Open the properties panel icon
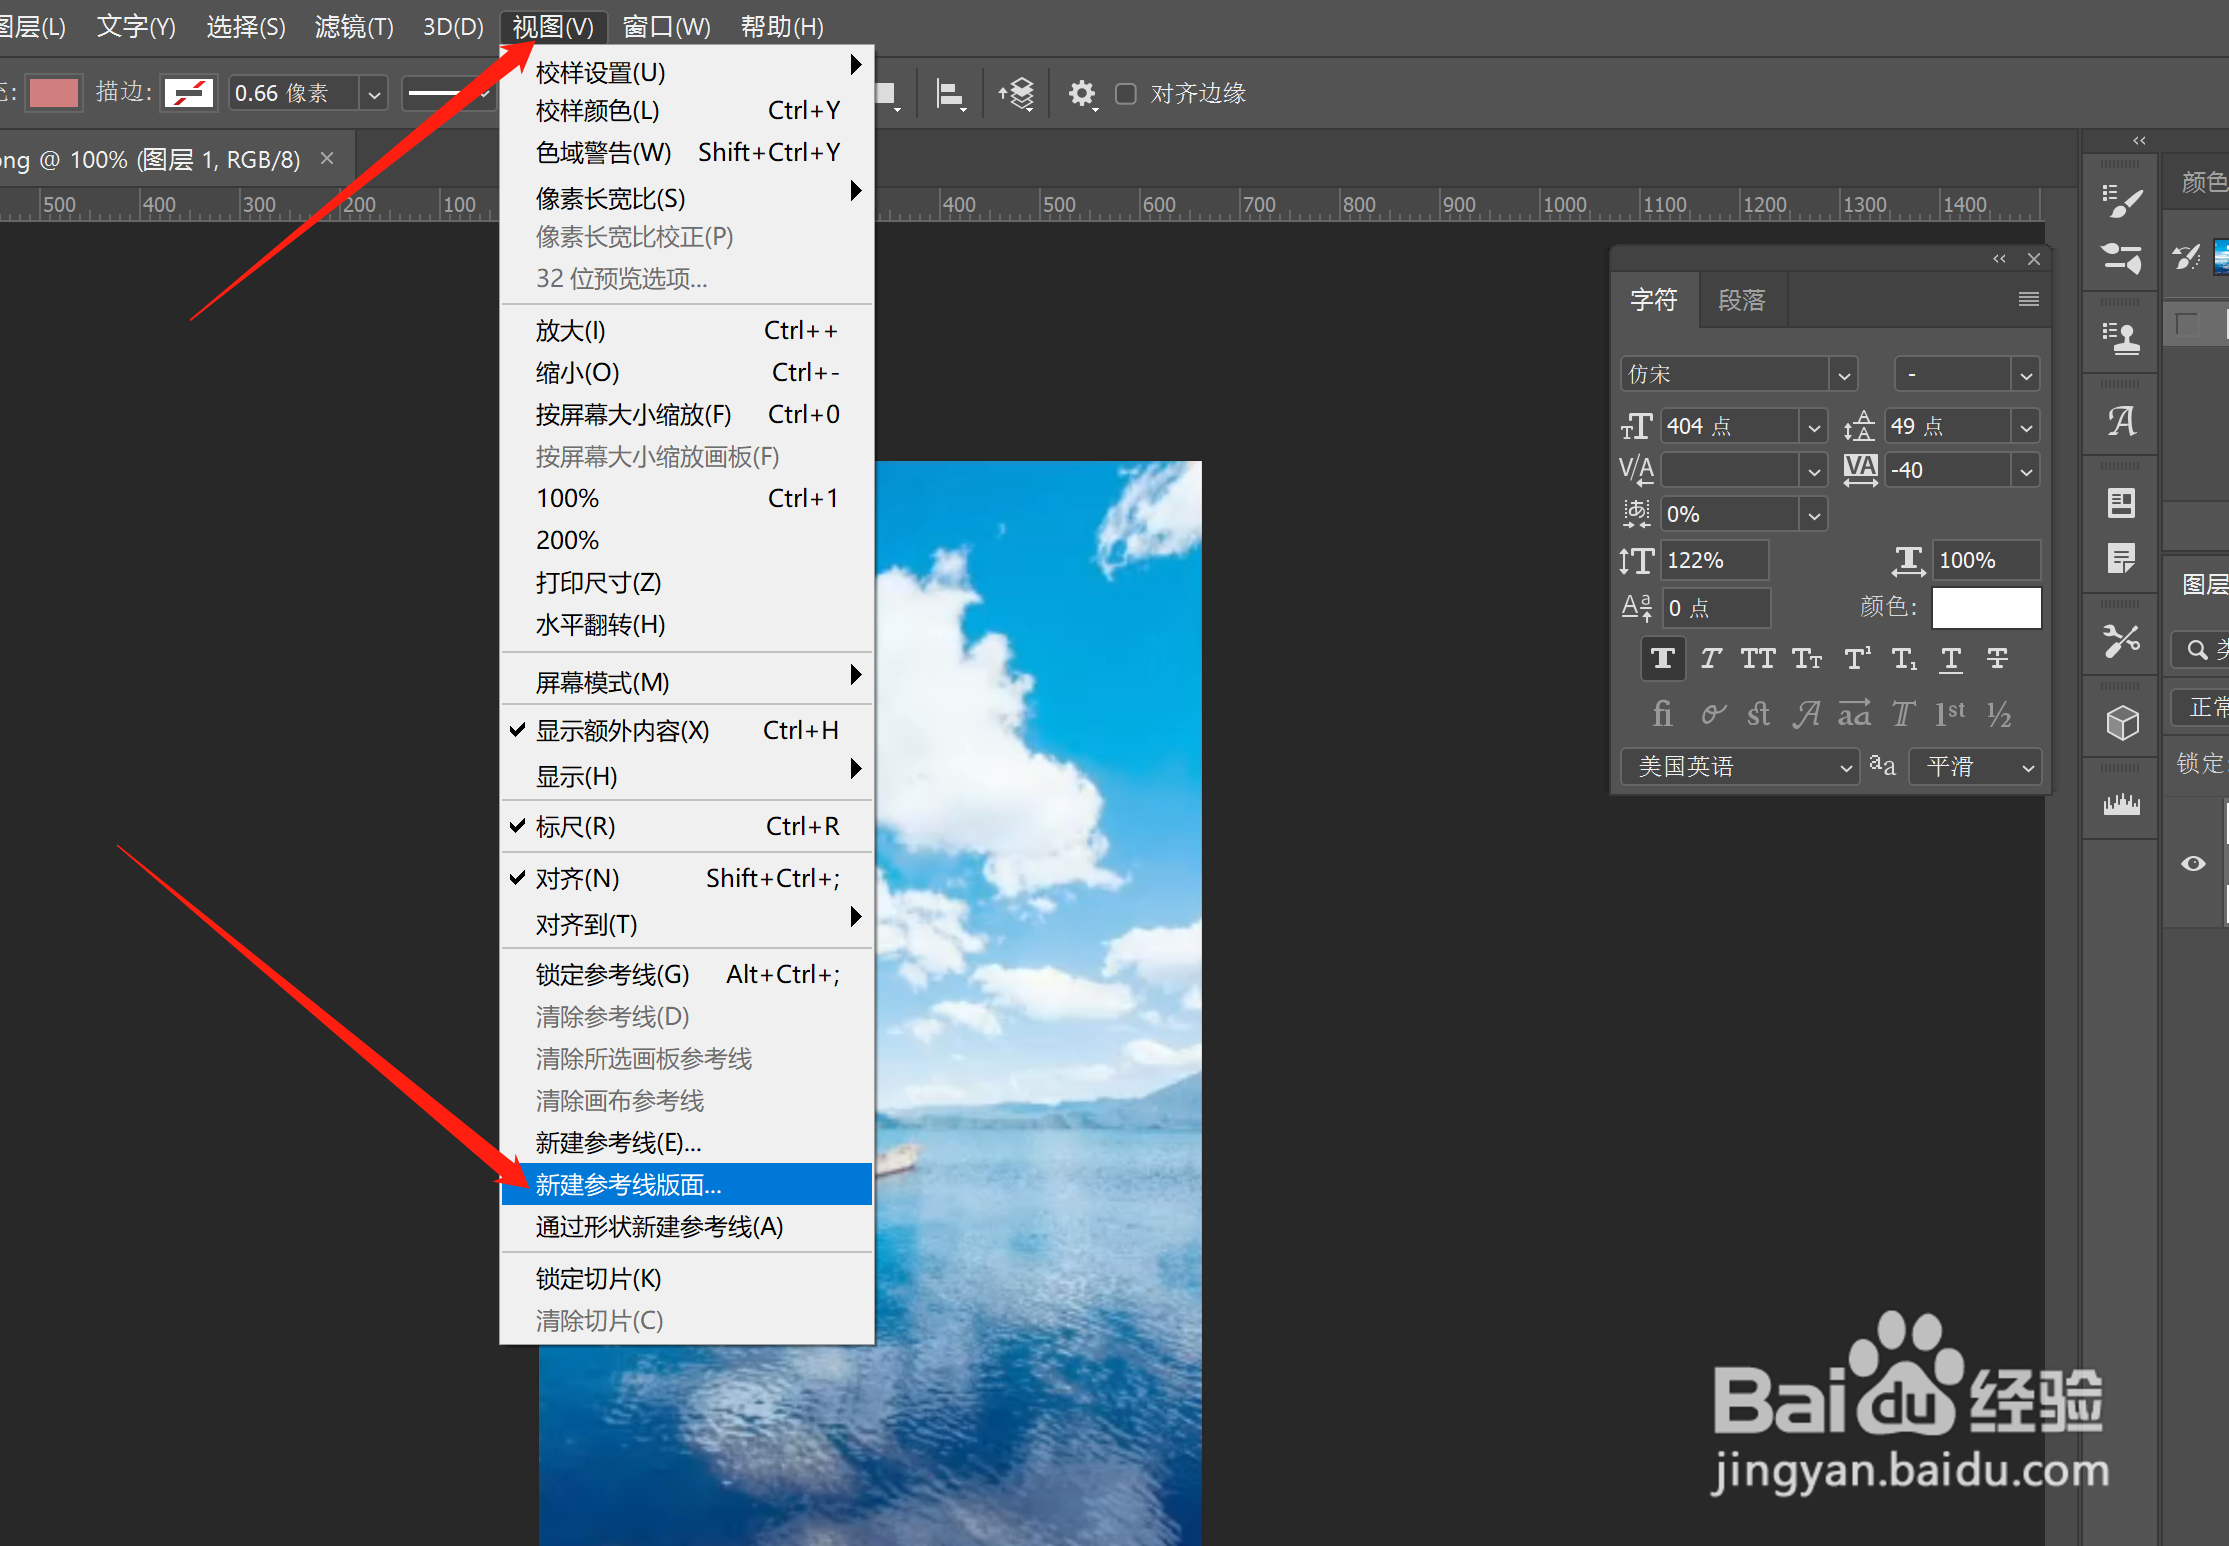Viewport: 2229px width, 1546px height. tap(2121, 502)
